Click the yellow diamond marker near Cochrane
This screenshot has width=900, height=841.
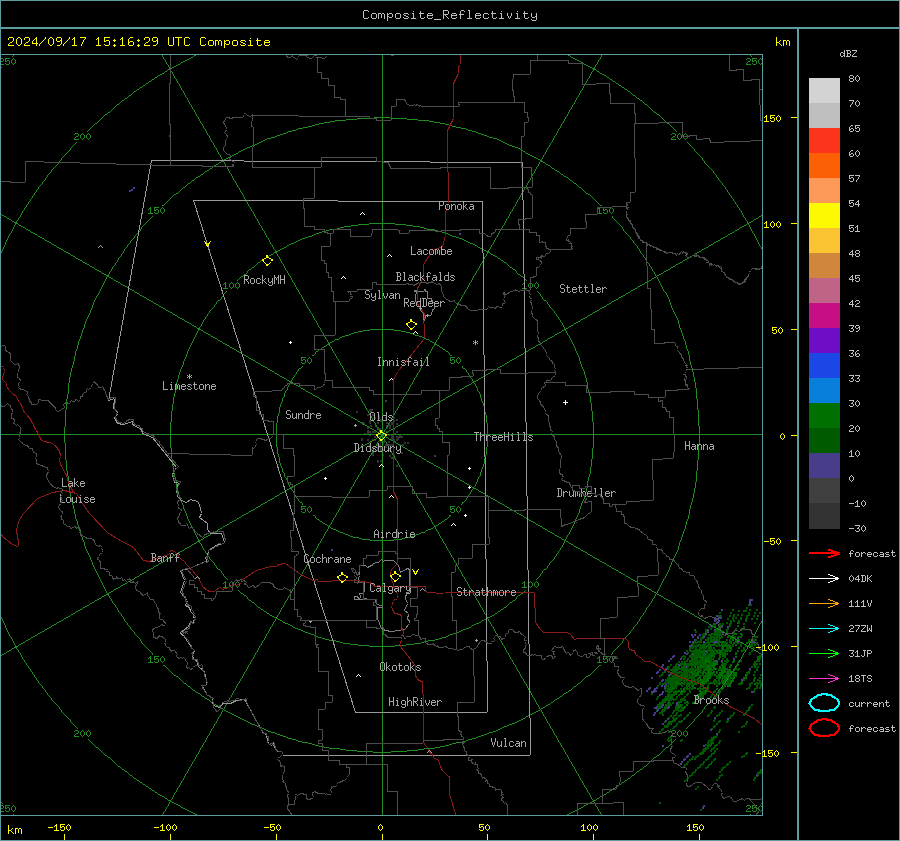click(x=342, y=577)
